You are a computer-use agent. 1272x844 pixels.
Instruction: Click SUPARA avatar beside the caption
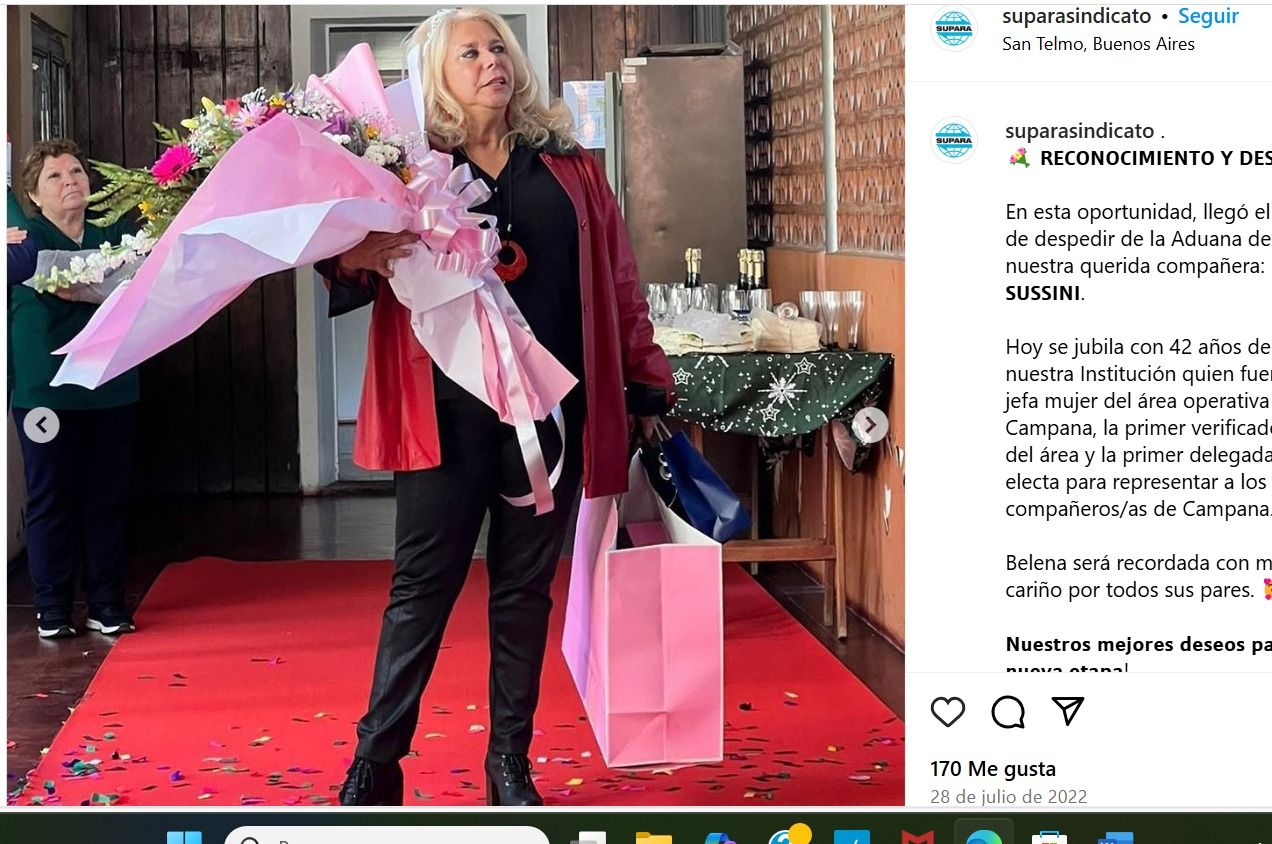pos(954,140)
